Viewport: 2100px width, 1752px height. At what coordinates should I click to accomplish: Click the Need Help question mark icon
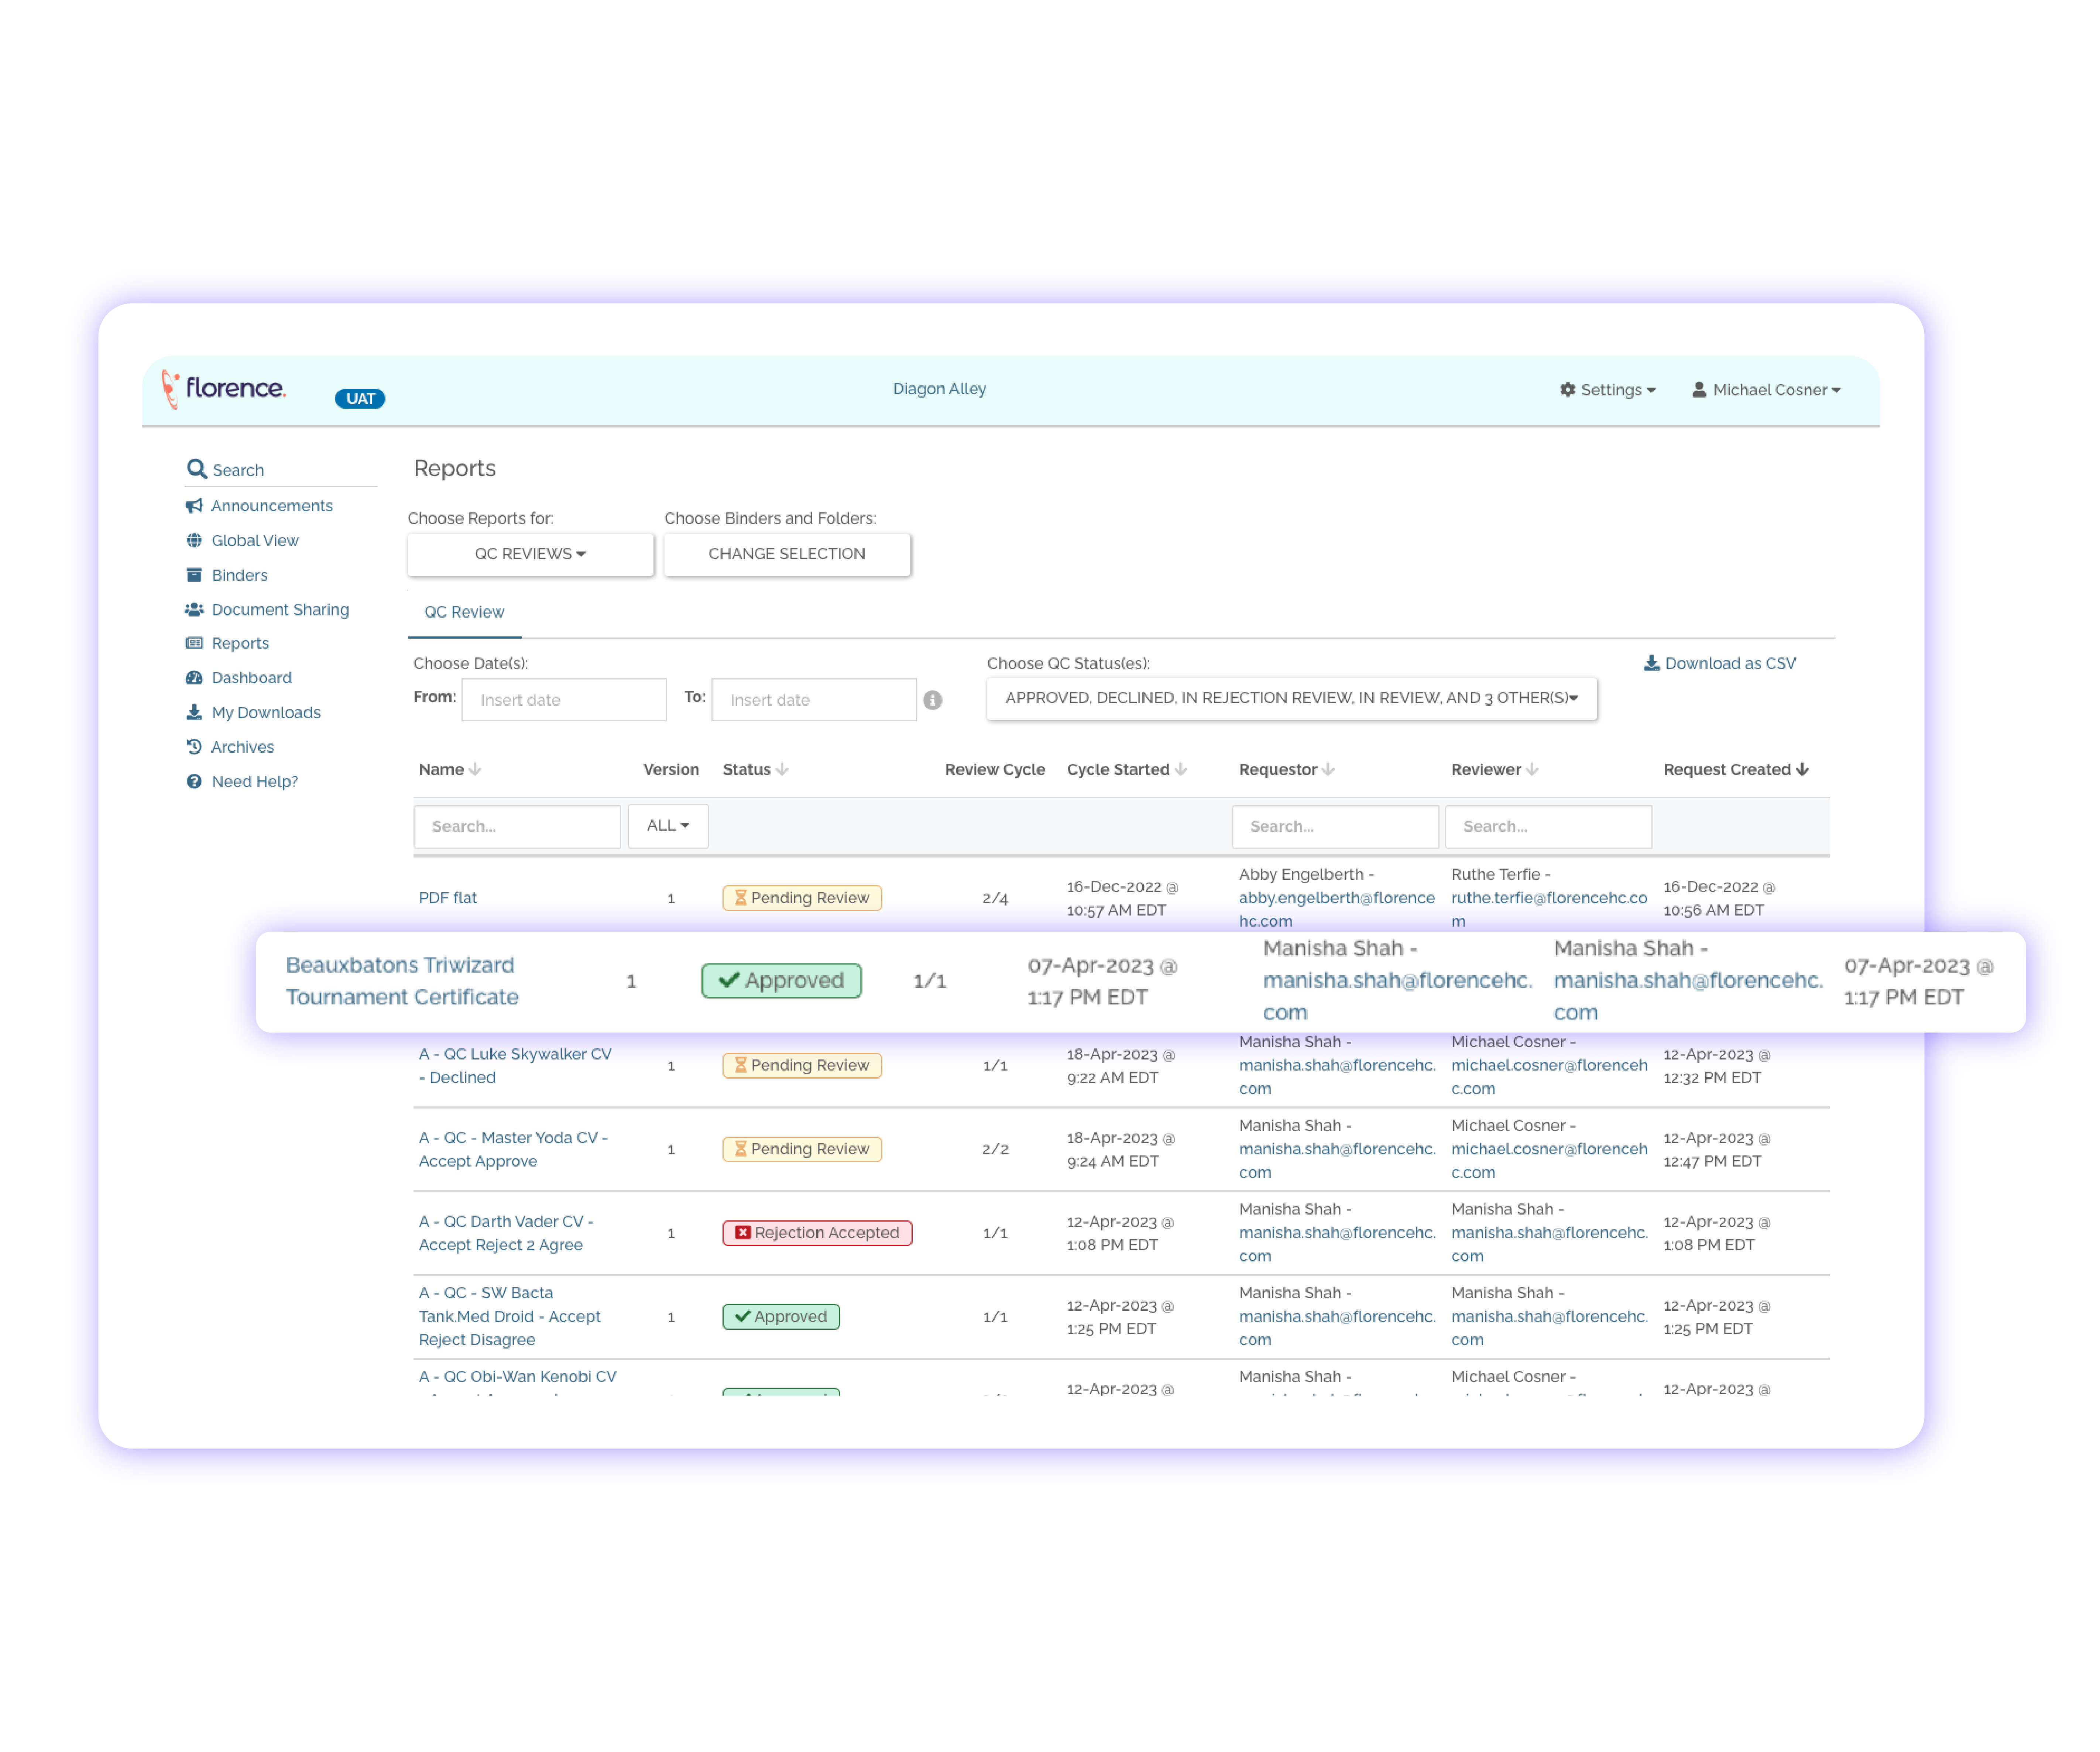(x=194, y=781)
